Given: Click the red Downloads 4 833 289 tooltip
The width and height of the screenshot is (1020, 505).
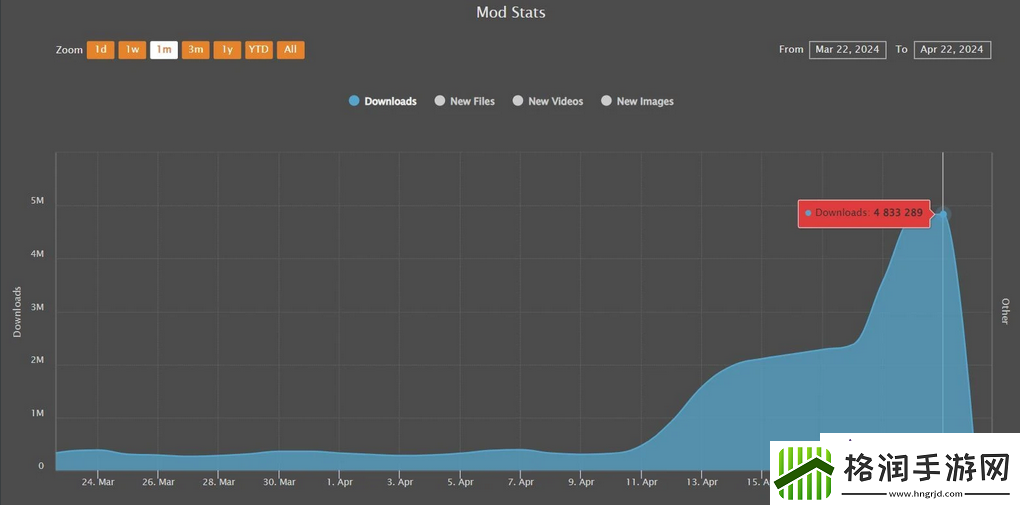Looking at the screenshot, I should click(x=865, y=214).
